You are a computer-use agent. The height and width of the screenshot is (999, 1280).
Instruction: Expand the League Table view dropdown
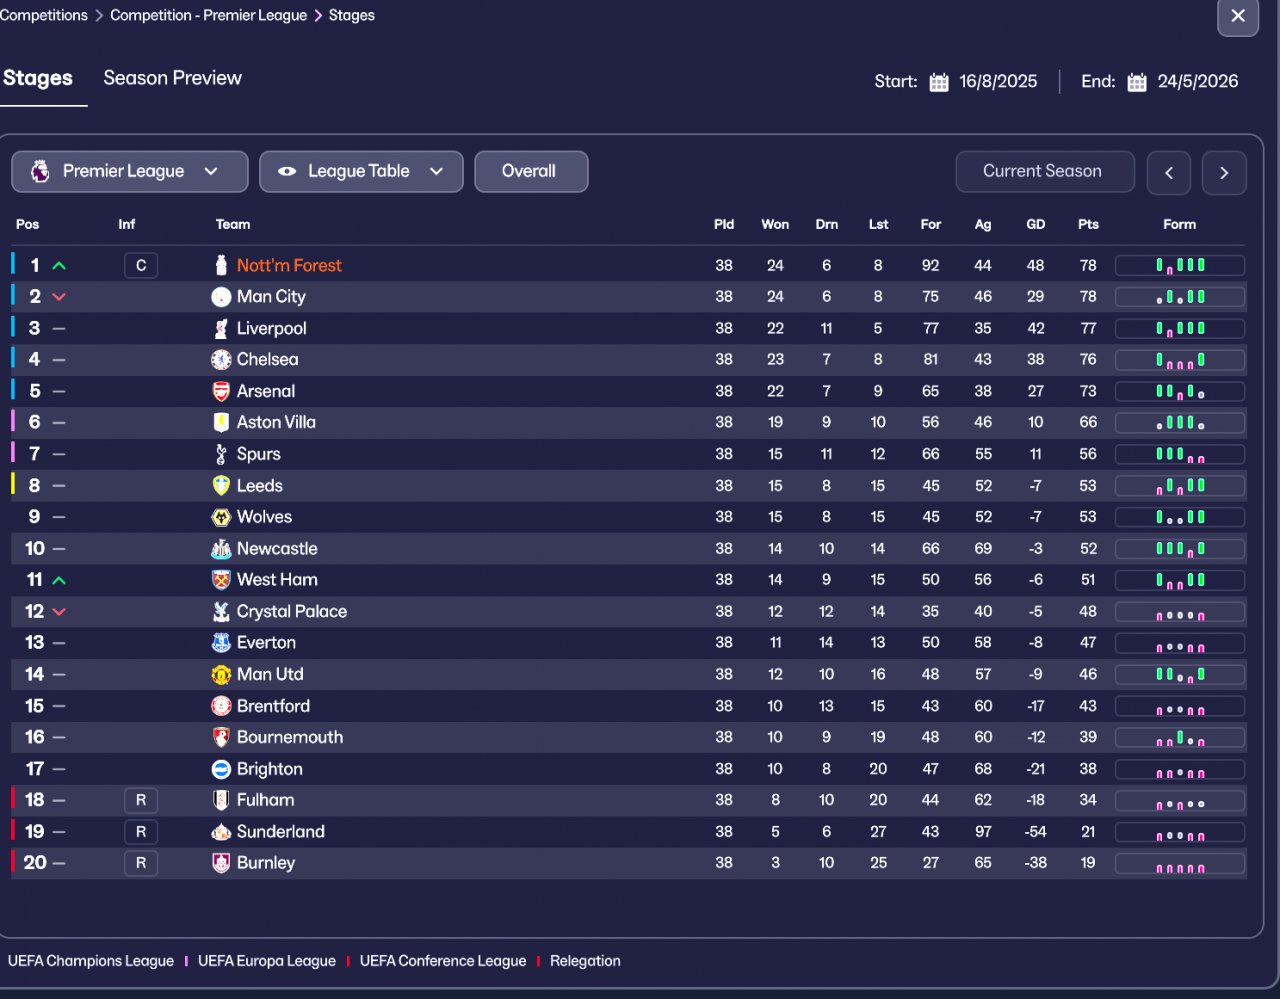(361, 171)
